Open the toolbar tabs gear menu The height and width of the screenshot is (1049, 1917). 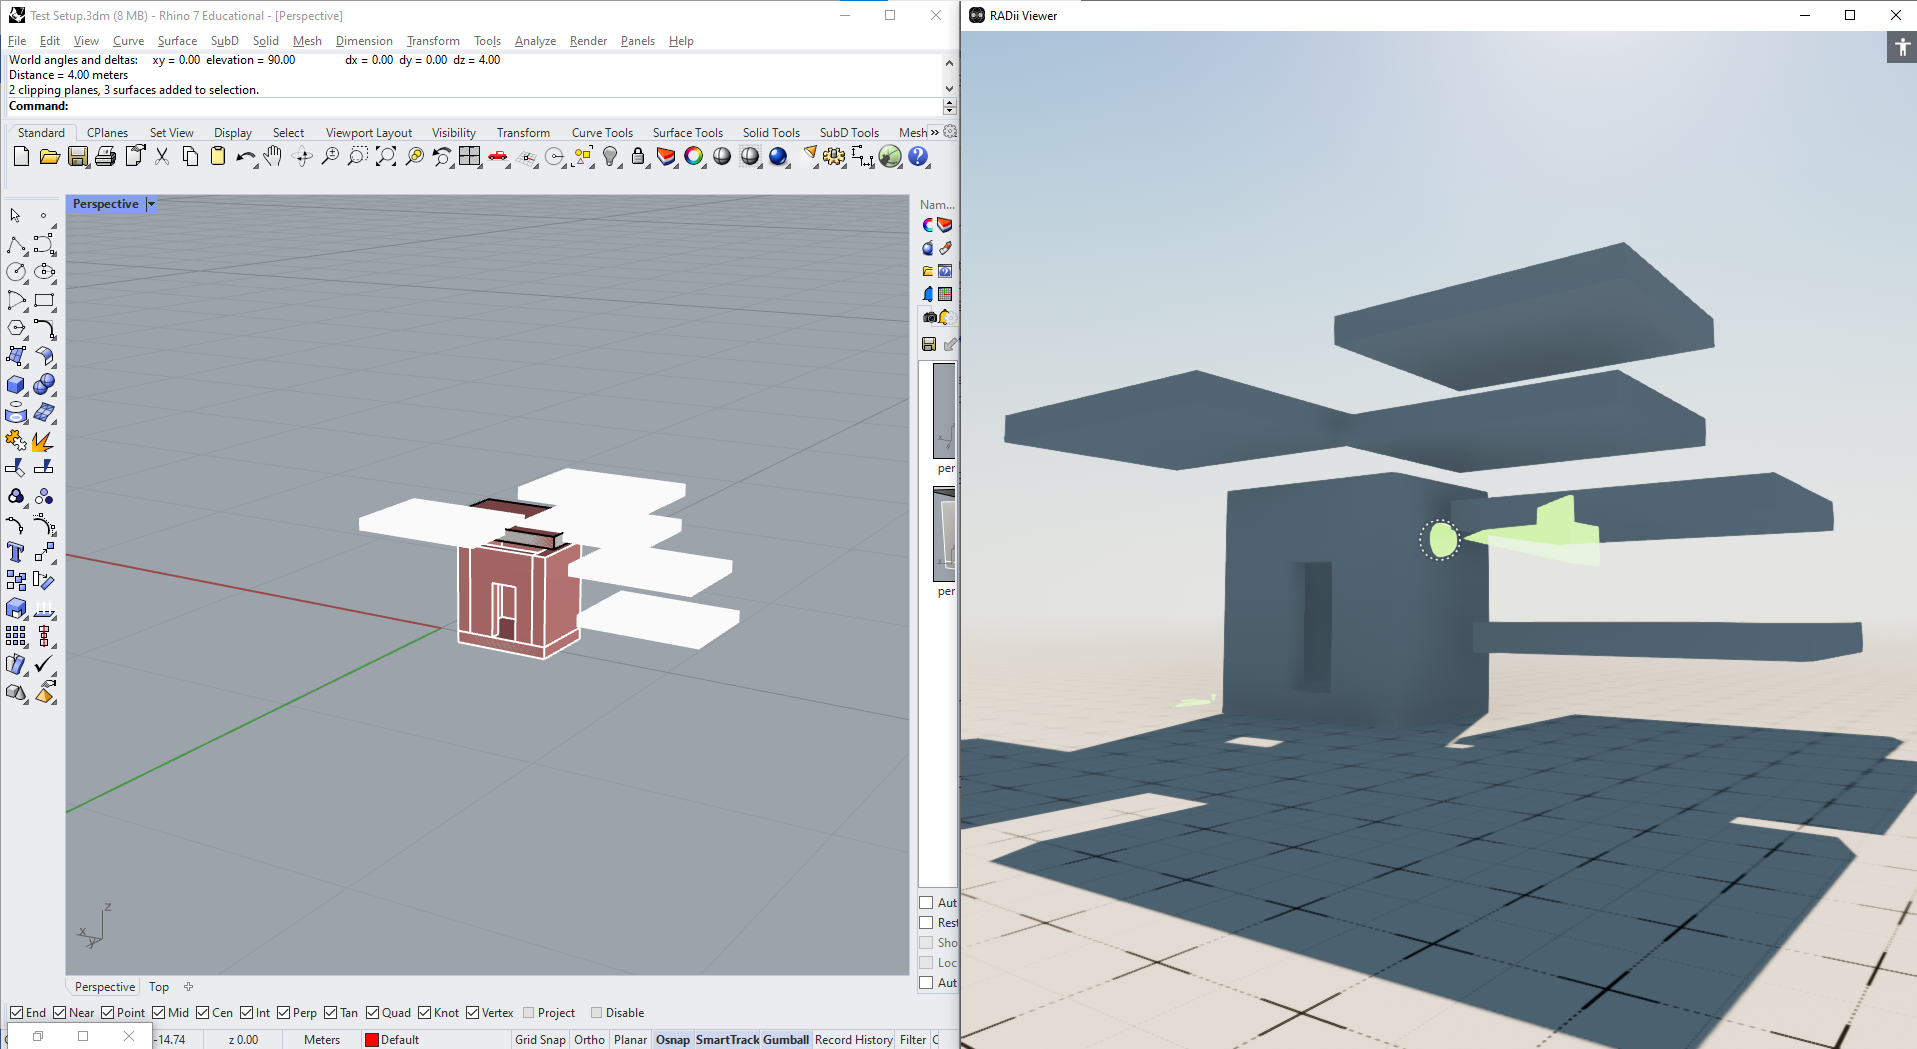[x=950, y=132]
